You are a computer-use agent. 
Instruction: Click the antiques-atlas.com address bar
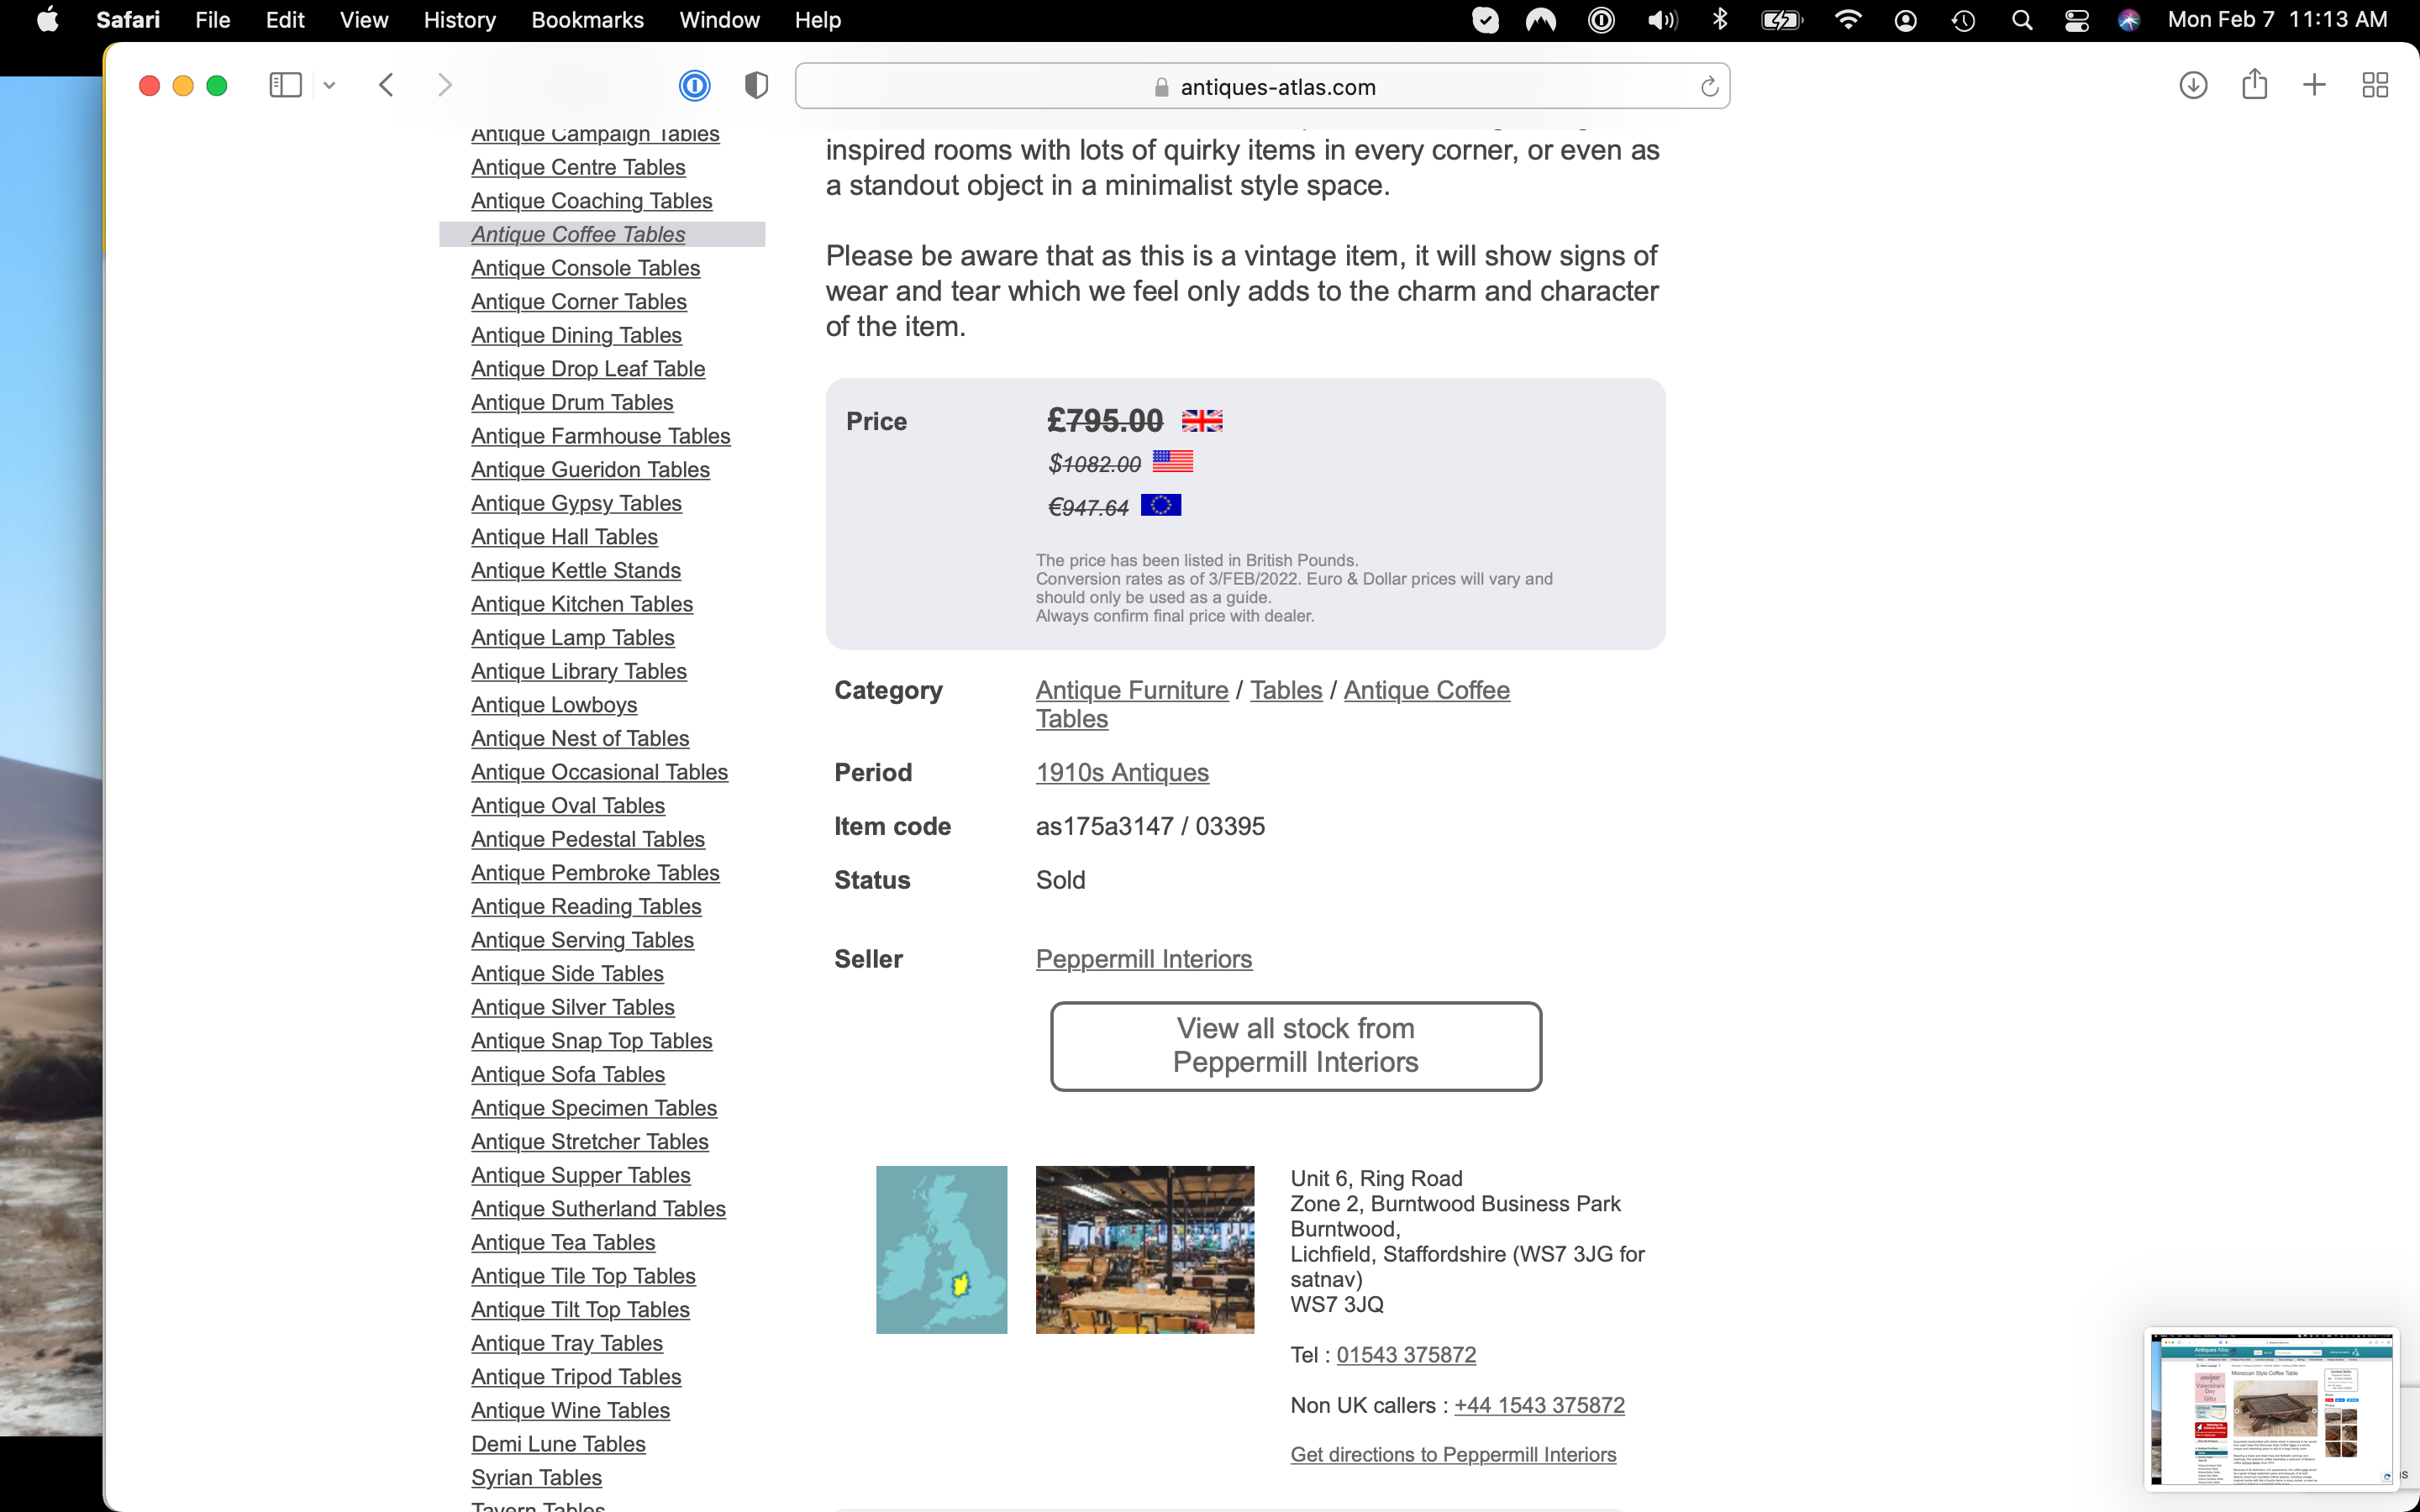pos(1262,87)
